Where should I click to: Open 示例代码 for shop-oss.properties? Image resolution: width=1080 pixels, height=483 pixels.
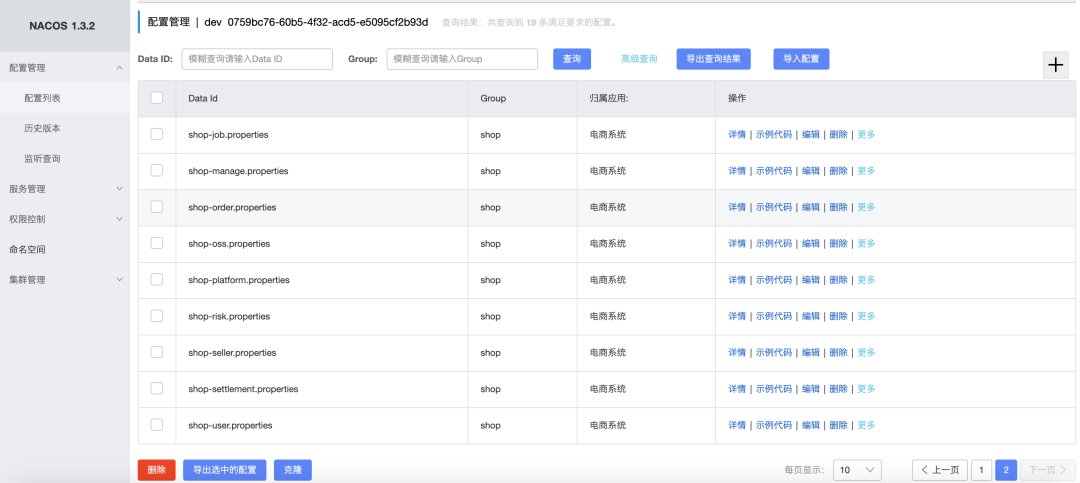click(x=773, y=243)
